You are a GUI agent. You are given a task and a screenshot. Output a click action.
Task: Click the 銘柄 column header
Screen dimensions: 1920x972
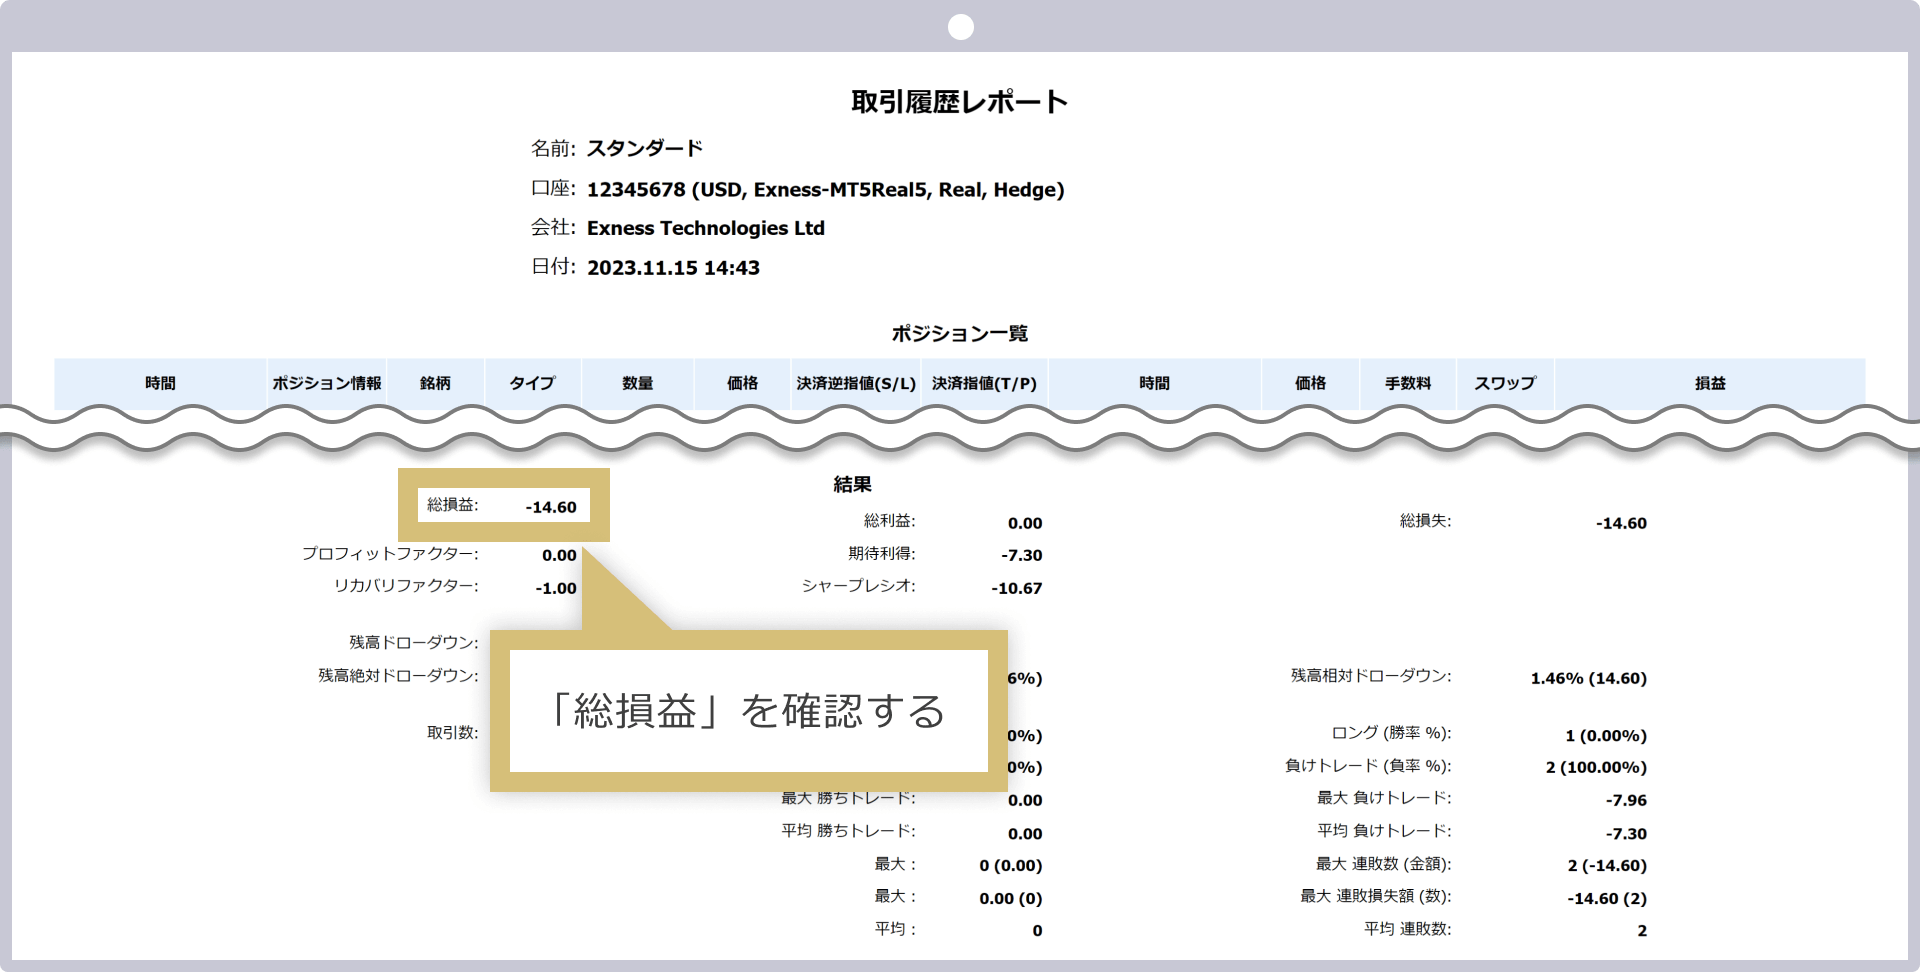pyautogui.click(x=435, y=383)
